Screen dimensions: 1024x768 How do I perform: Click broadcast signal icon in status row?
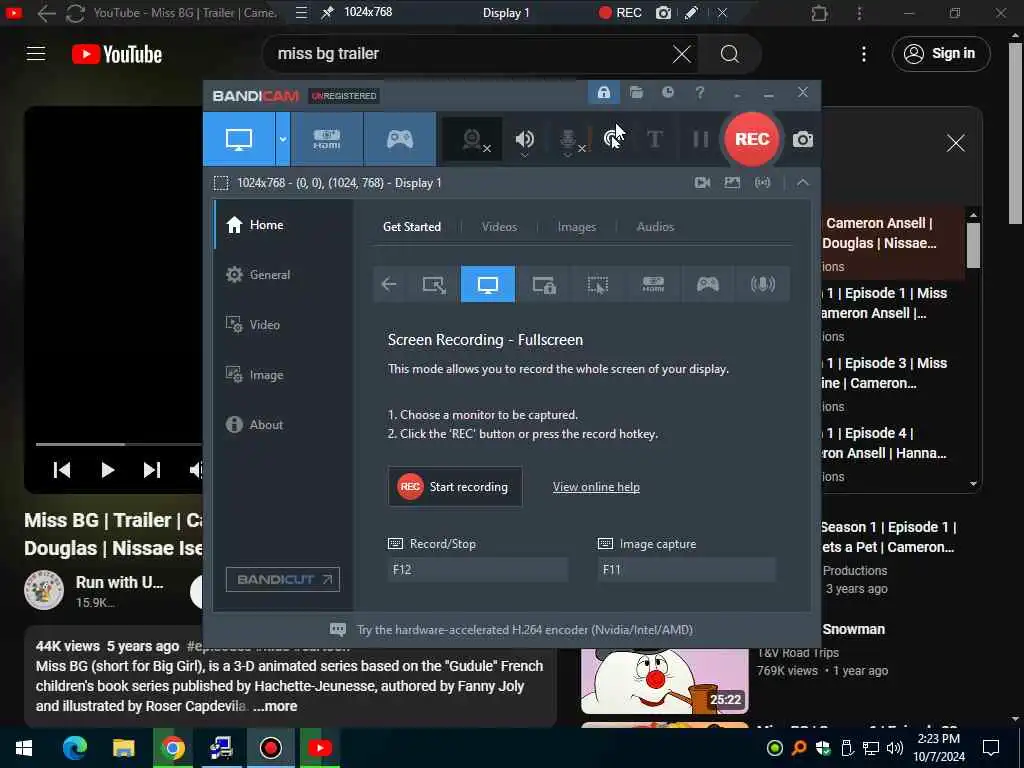coord(762,183)
